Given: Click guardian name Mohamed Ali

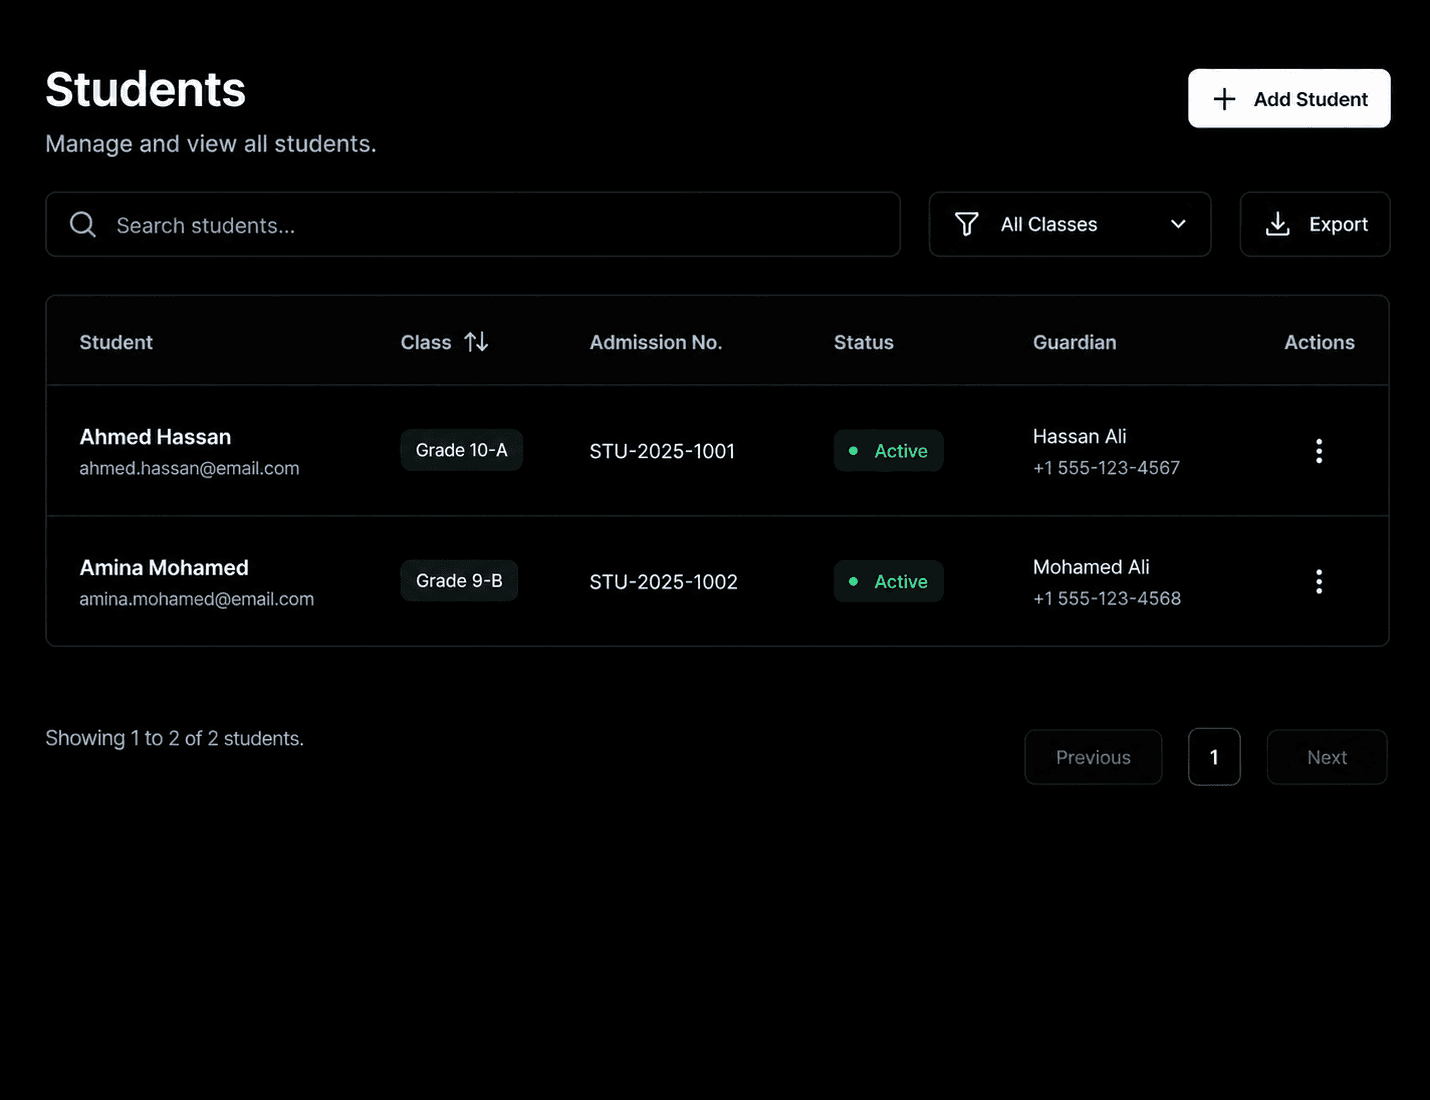Looking at the screenshot, I should pyautogui.click(x=1091, y=567).
